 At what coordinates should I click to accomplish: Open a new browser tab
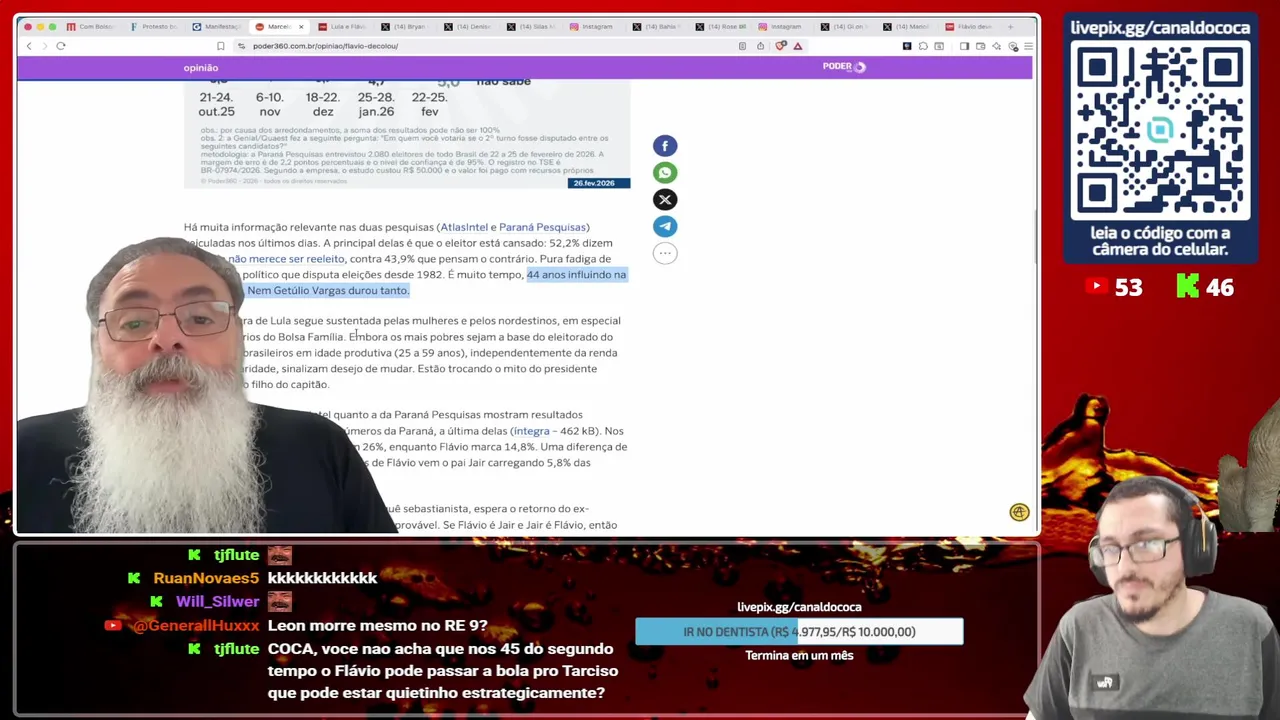pyautogui.click(x=1010, y=26)
